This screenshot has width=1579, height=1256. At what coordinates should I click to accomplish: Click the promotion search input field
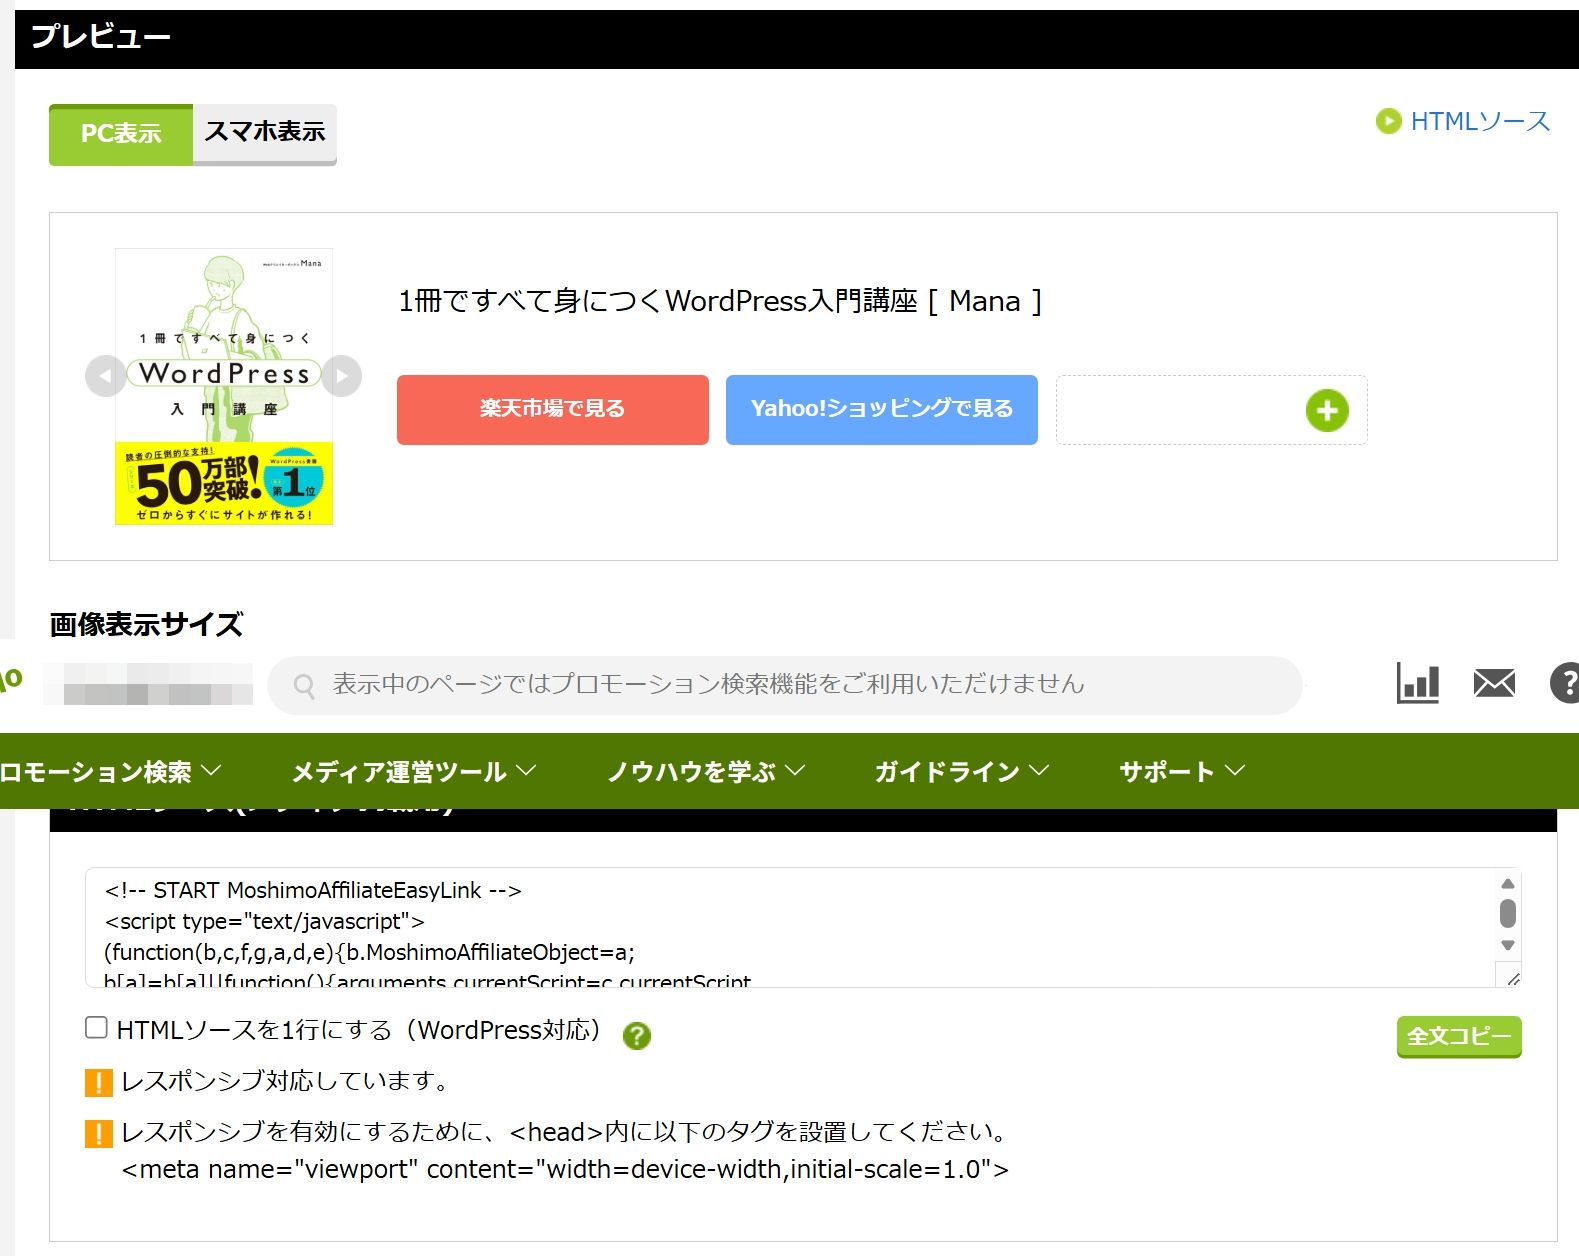pyautogui.click(x=785, y=685)
